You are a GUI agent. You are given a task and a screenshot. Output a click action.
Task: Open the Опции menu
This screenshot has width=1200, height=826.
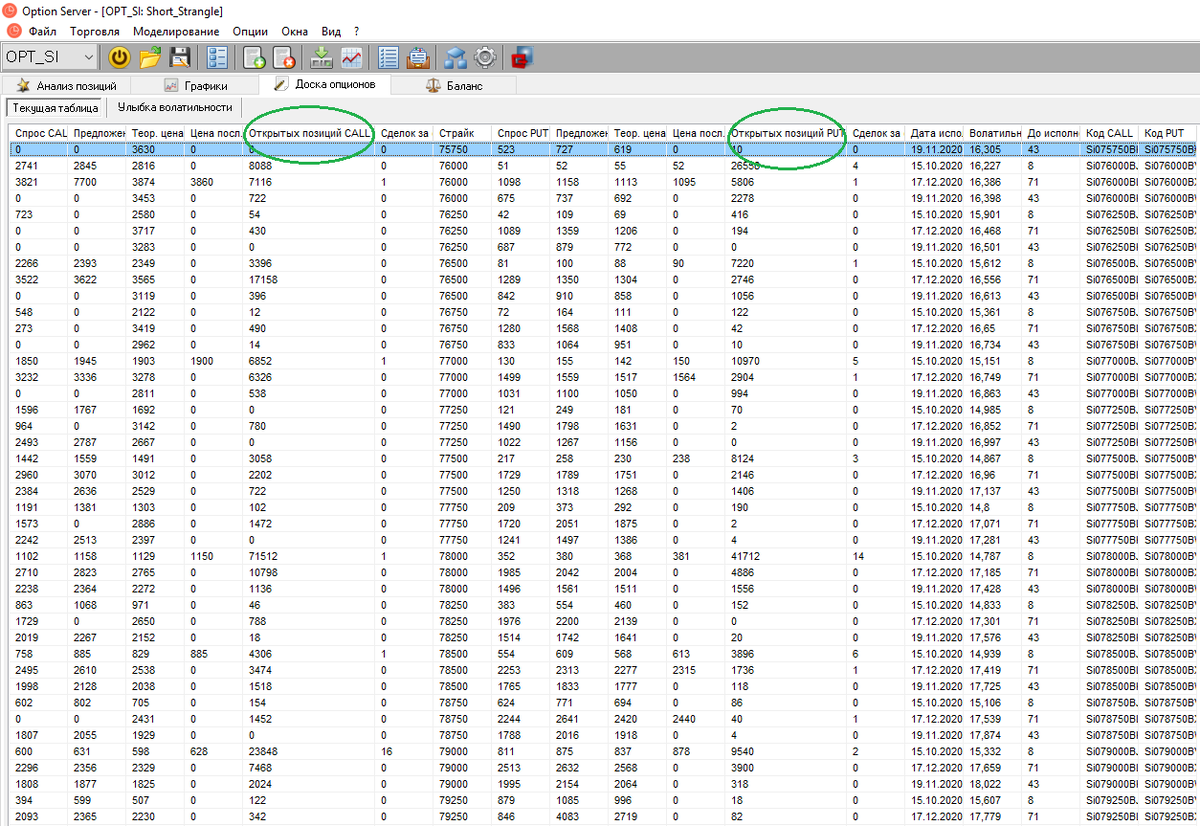pos(249,31)
